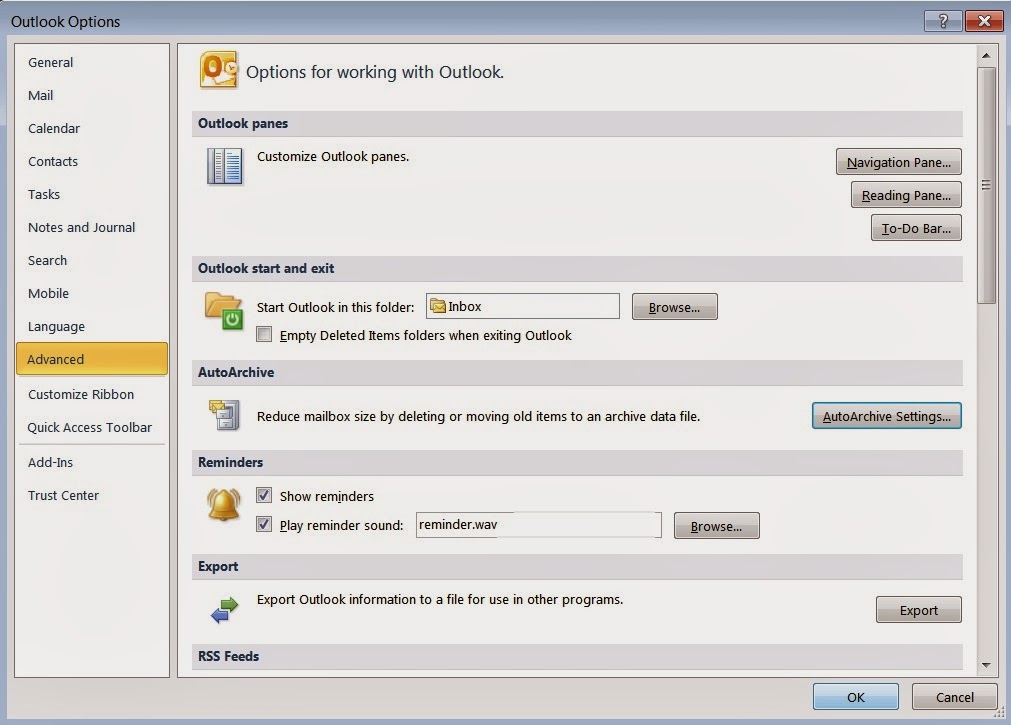1011x725 pixels.
Task: Switch to Language options
Action: 92,326
